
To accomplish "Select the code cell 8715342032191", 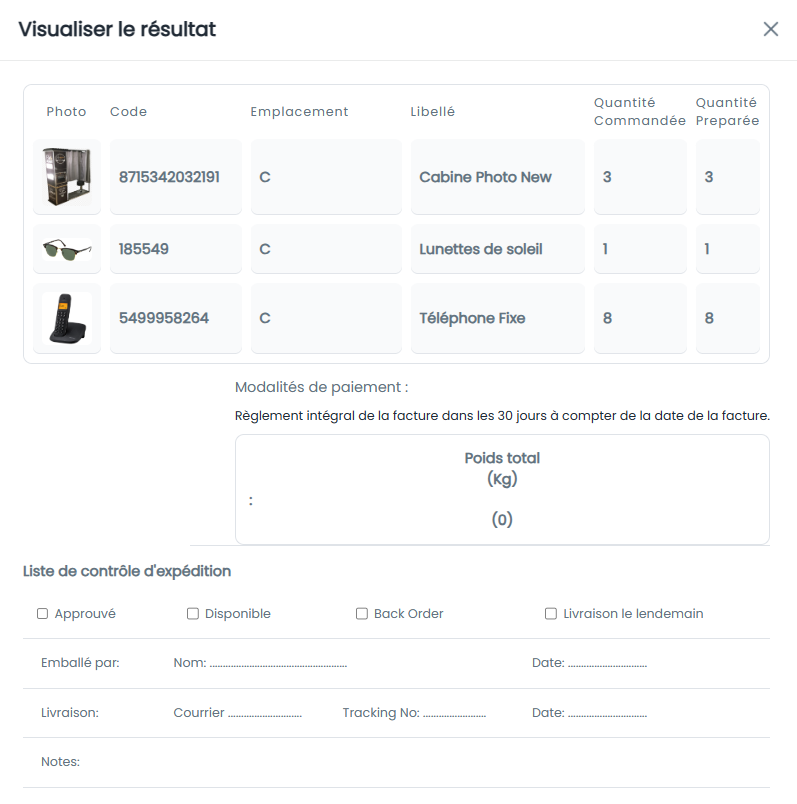I will [x=175, y=176].
